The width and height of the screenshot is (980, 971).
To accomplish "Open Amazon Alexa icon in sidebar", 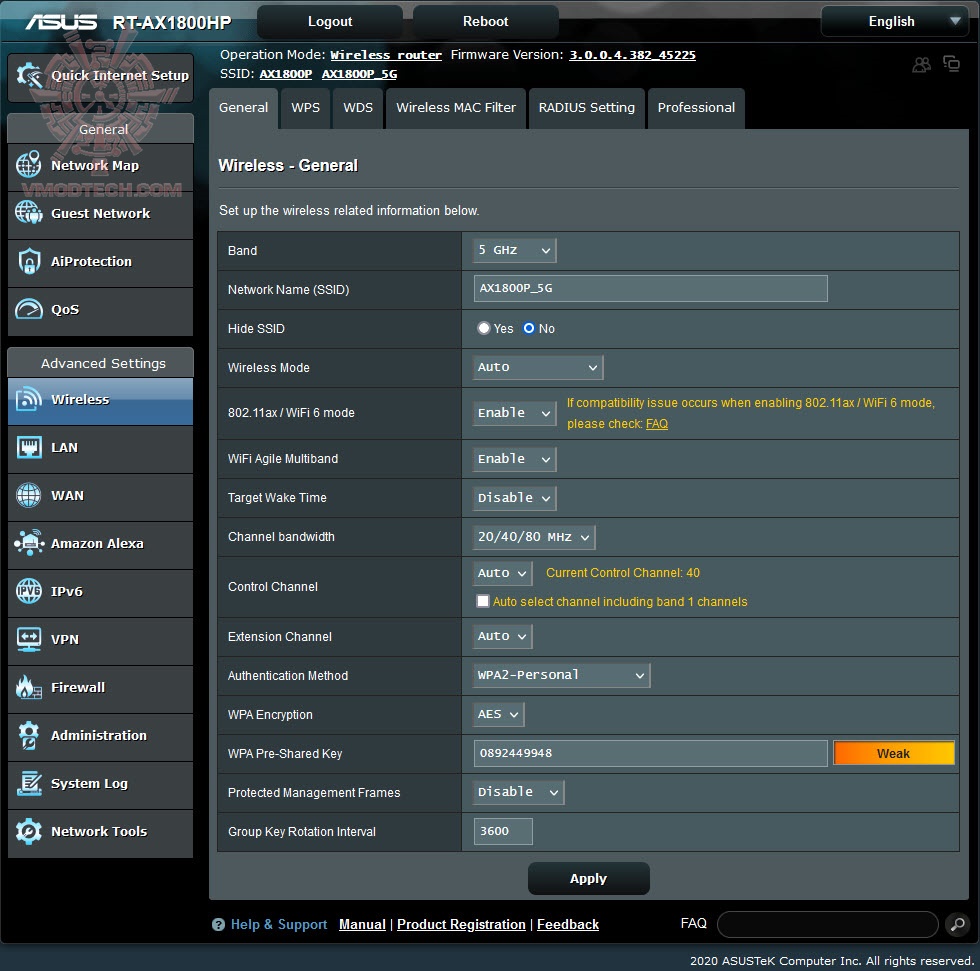I will (x=29, y=543).
